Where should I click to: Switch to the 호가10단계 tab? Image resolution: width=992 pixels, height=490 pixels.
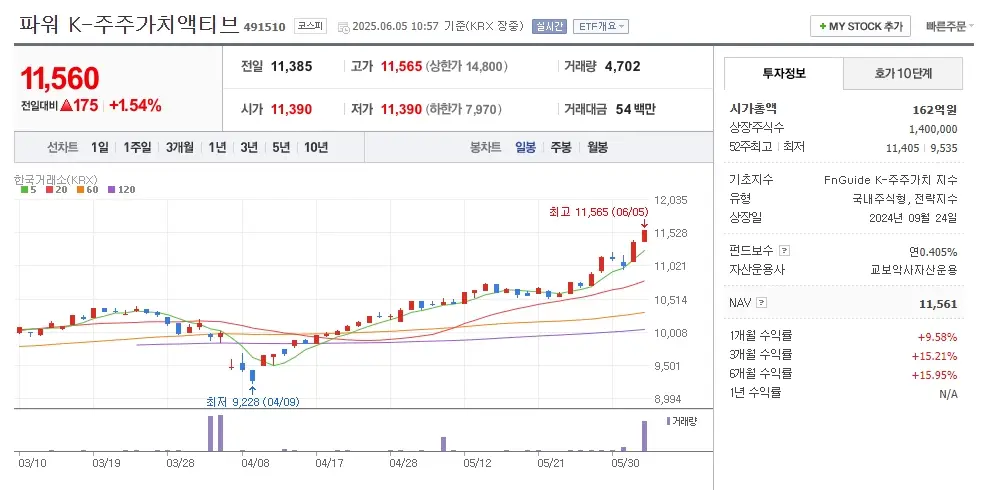click(903, 73)
